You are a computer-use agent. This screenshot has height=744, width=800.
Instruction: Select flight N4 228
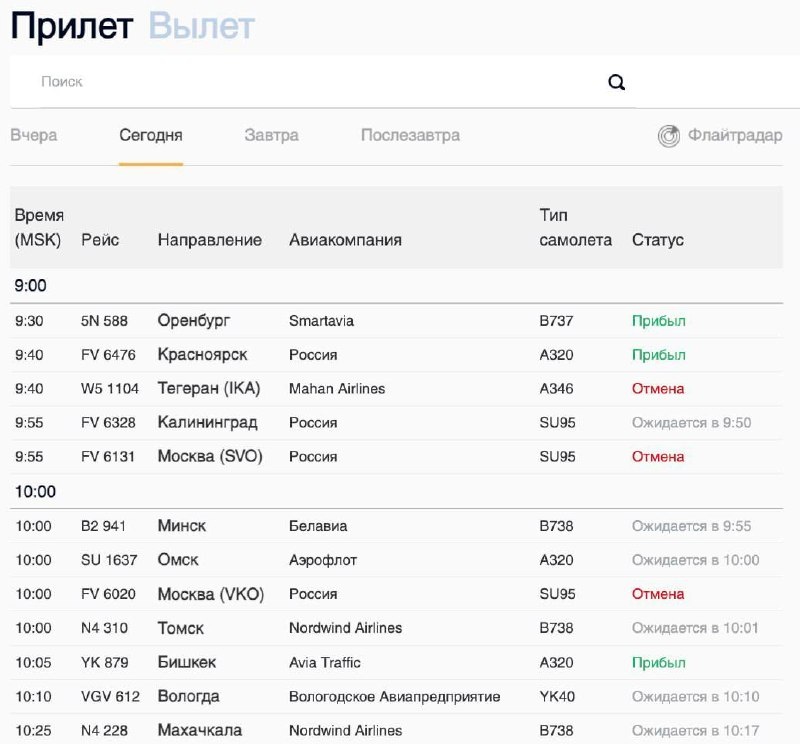click(x=104, y=731)
